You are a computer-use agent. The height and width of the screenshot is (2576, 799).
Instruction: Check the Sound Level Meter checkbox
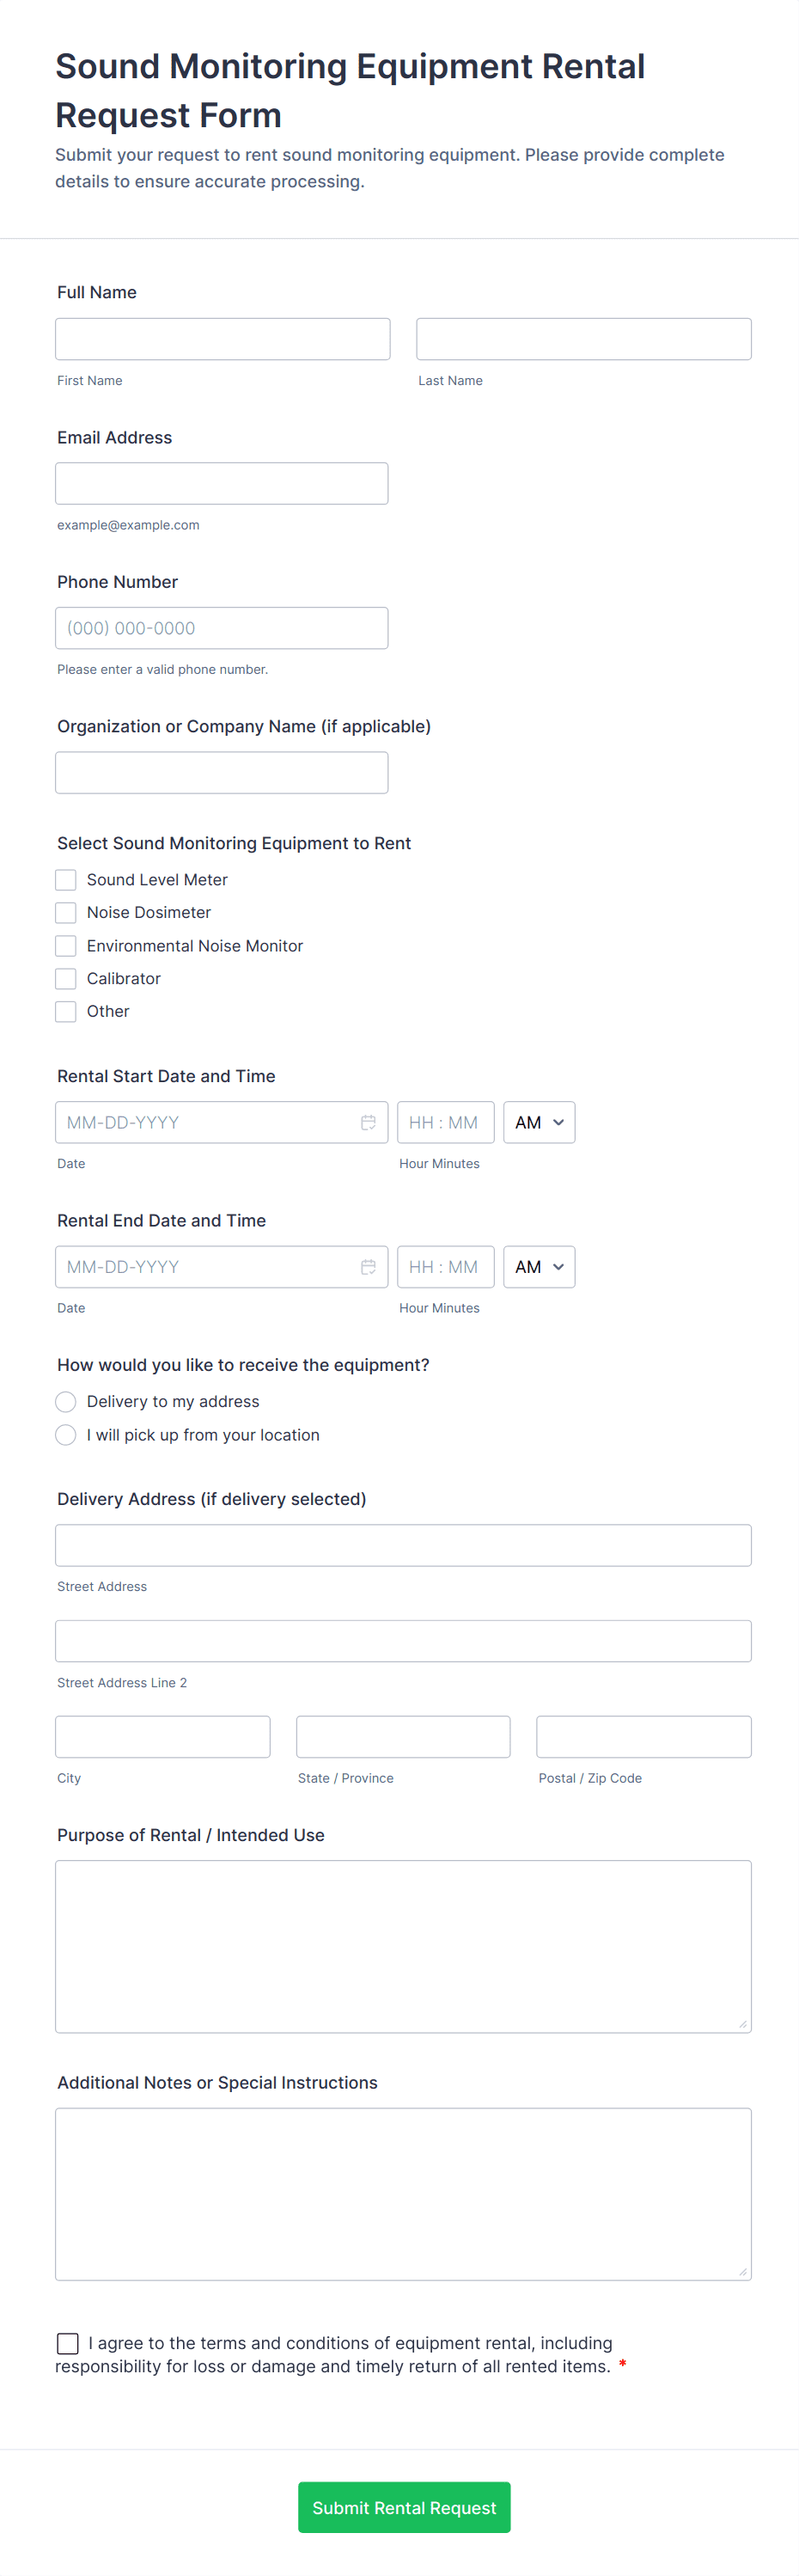point(66,879)
